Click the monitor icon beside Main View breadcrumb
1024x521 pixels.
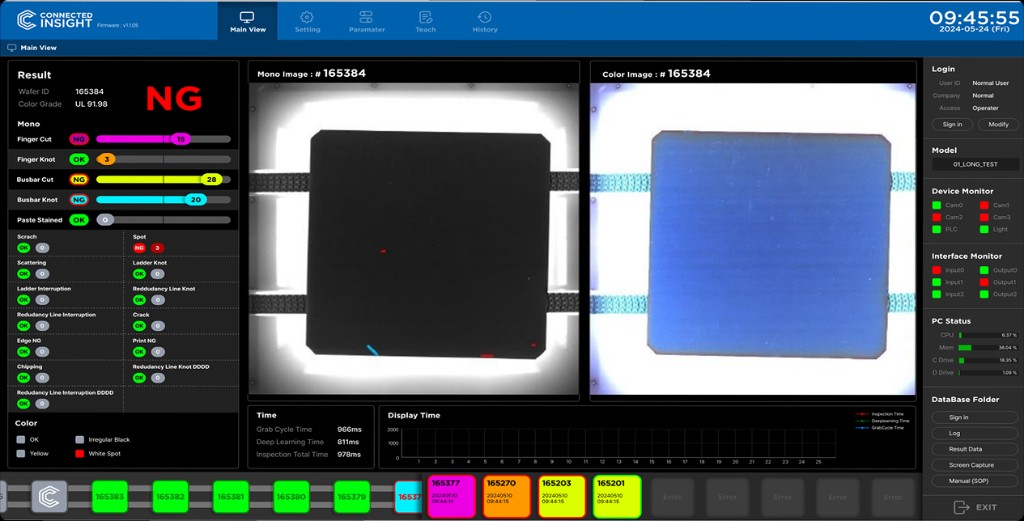click(x=11, y=48)
